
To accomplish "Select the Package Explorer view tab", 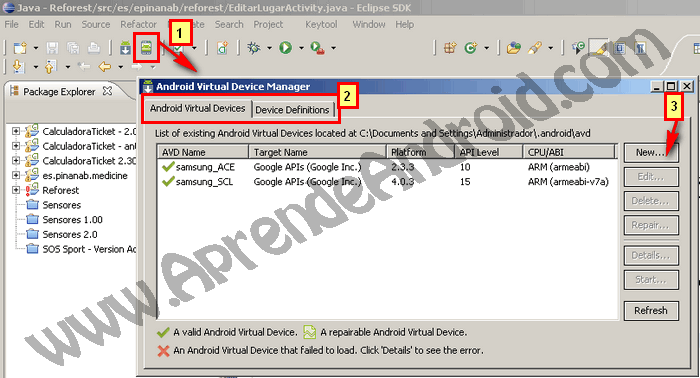I will pyautogui.click(x=59, y=91).
